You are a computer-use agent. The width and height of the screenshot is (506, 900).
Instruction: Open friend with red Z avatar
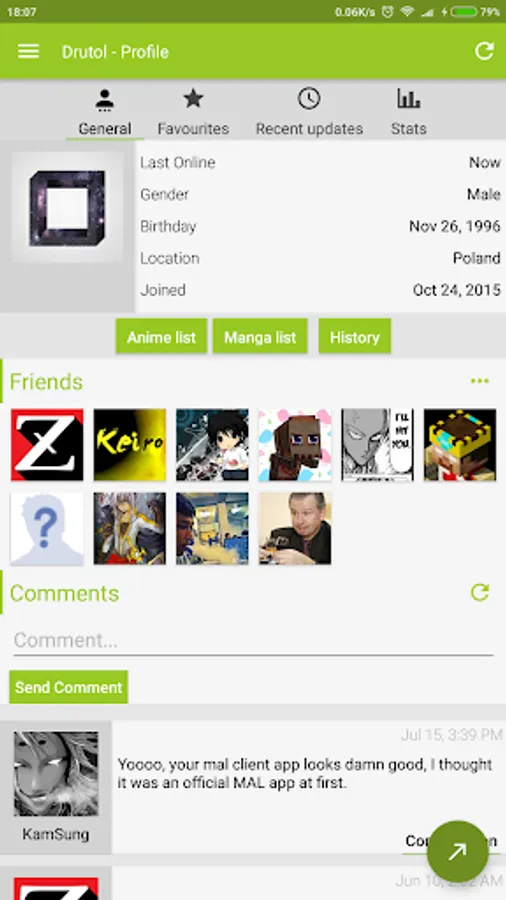click(47, 445)
